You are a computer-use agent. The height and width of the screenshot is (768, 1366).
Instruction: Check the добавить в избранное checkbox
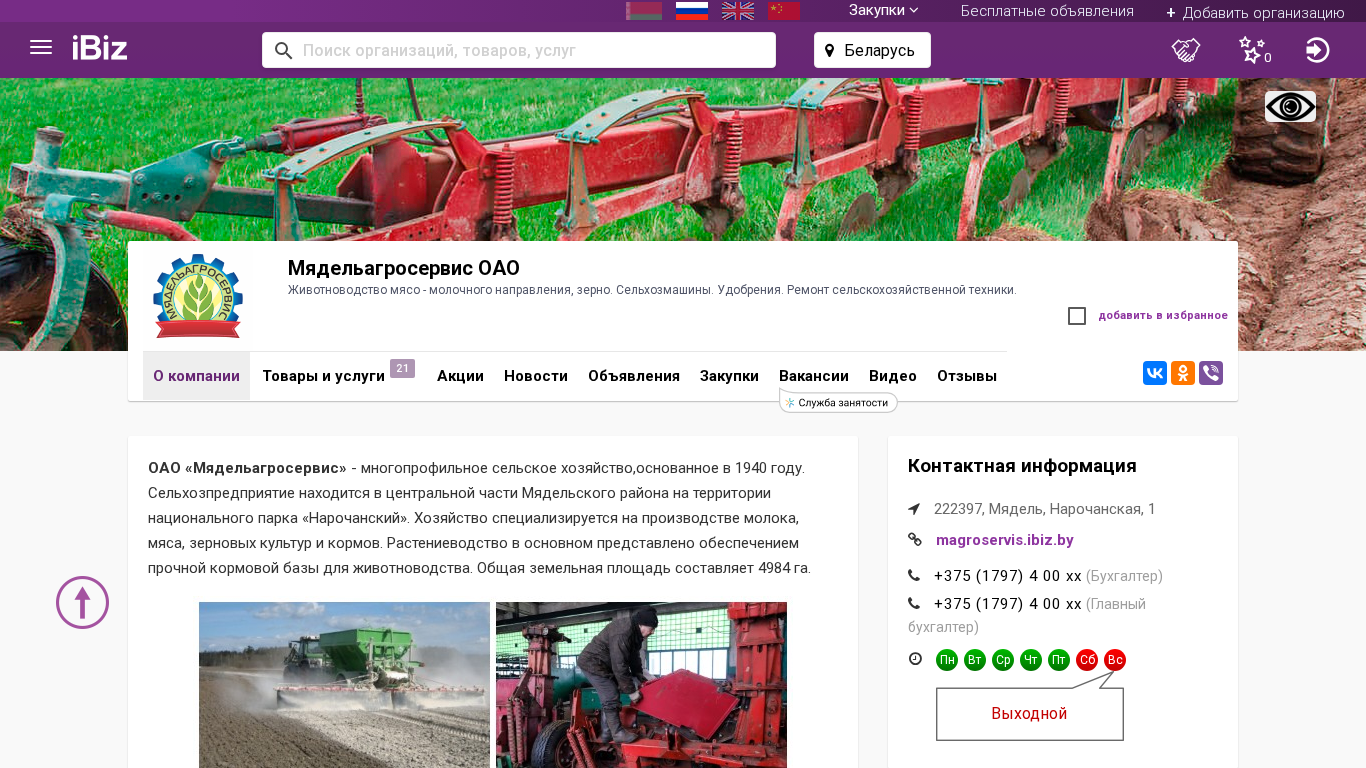1077,316
